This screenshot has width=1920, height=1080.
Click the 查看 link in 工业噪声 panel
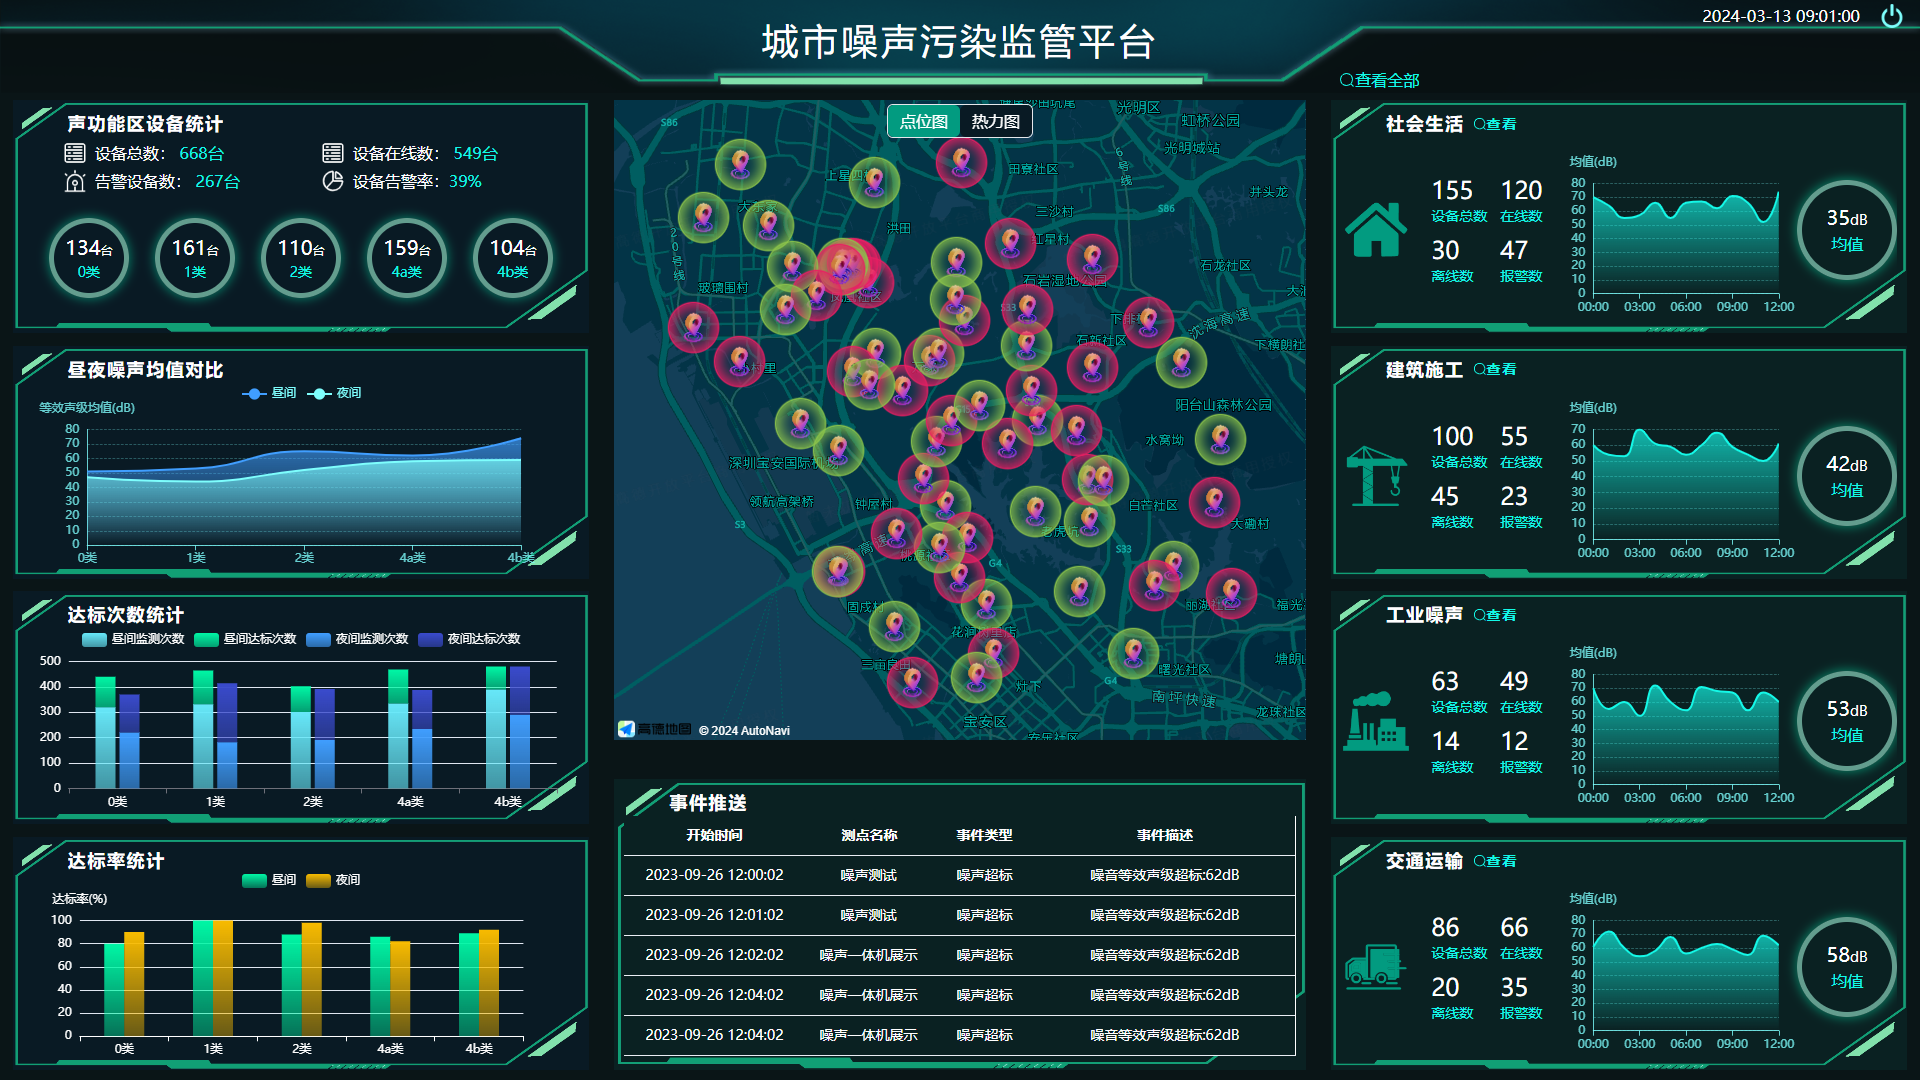coord(1496,615)
